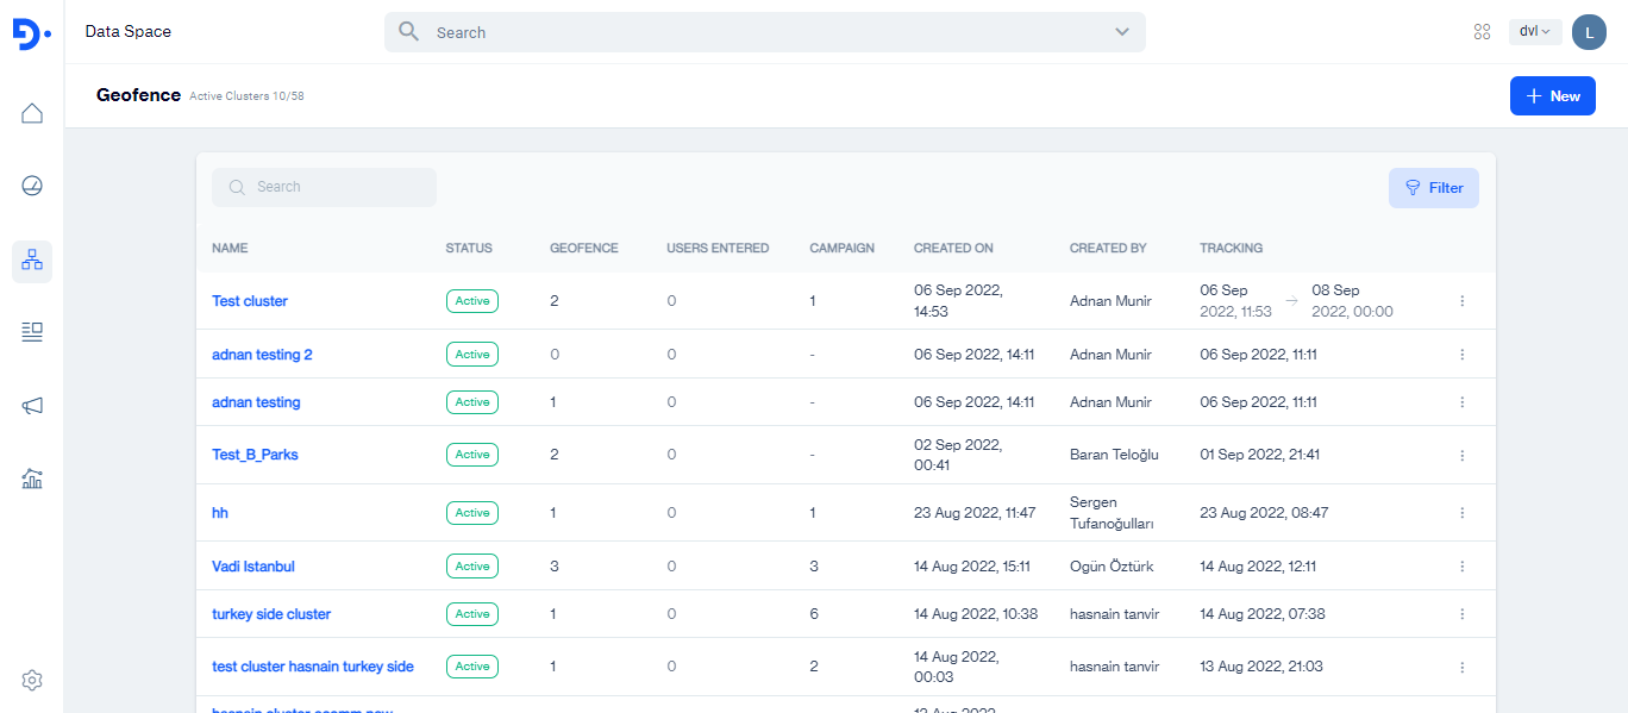1628x713 pixels.
Task: Open the turkey side cluster link
Action: (271, 614)
